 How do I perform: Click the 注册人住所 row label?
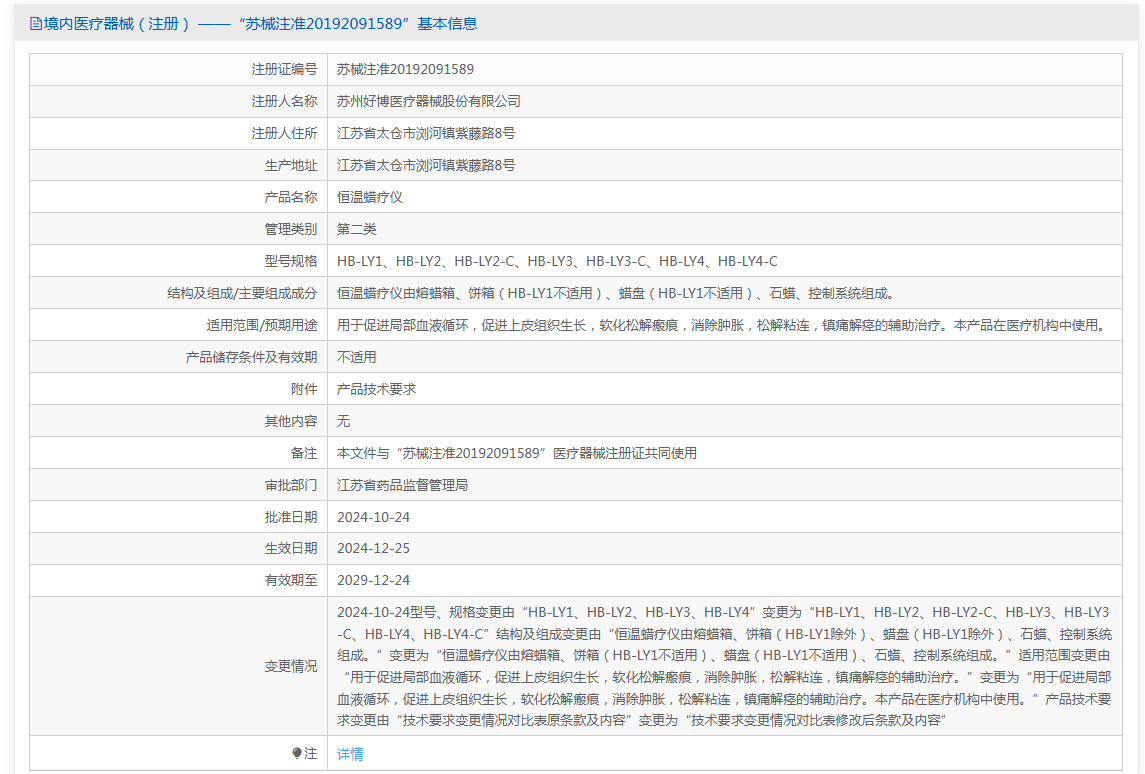click(x=284, y=133)
